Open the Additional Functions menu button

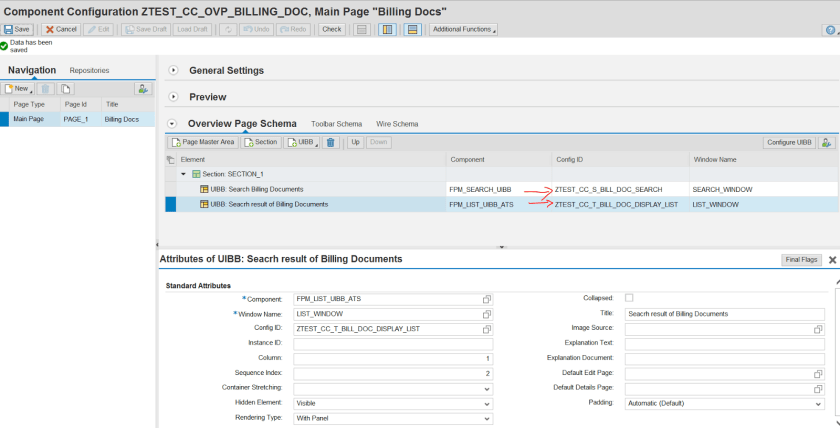[x=463, y=29]
